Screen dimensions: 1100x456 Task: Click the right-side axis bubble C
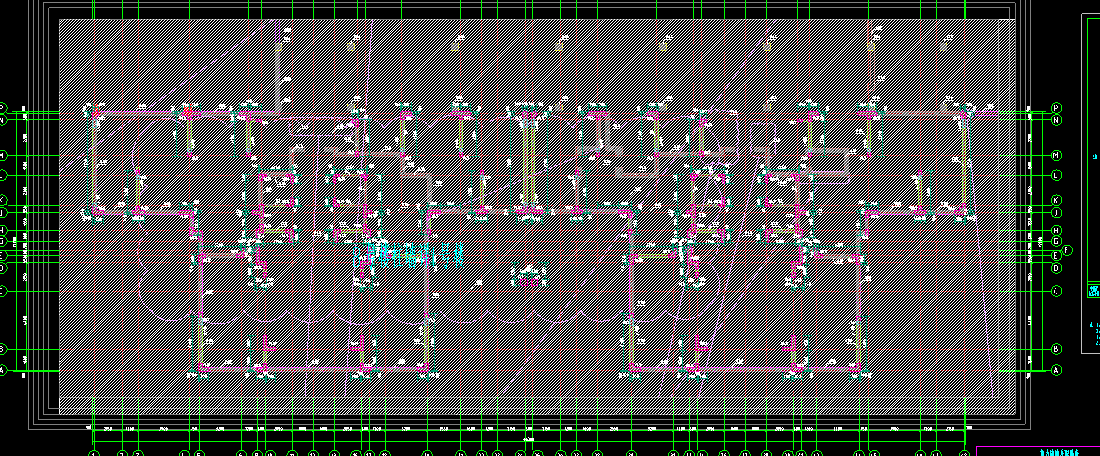point(1057,290)
